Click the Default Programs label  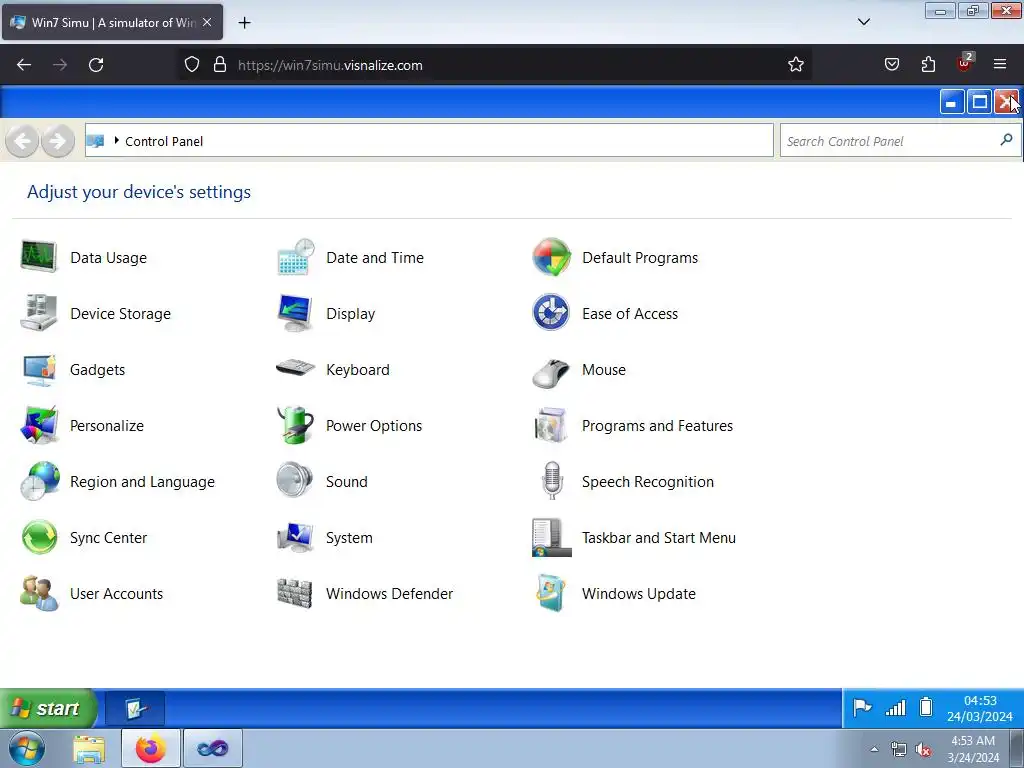click(640, 258)
